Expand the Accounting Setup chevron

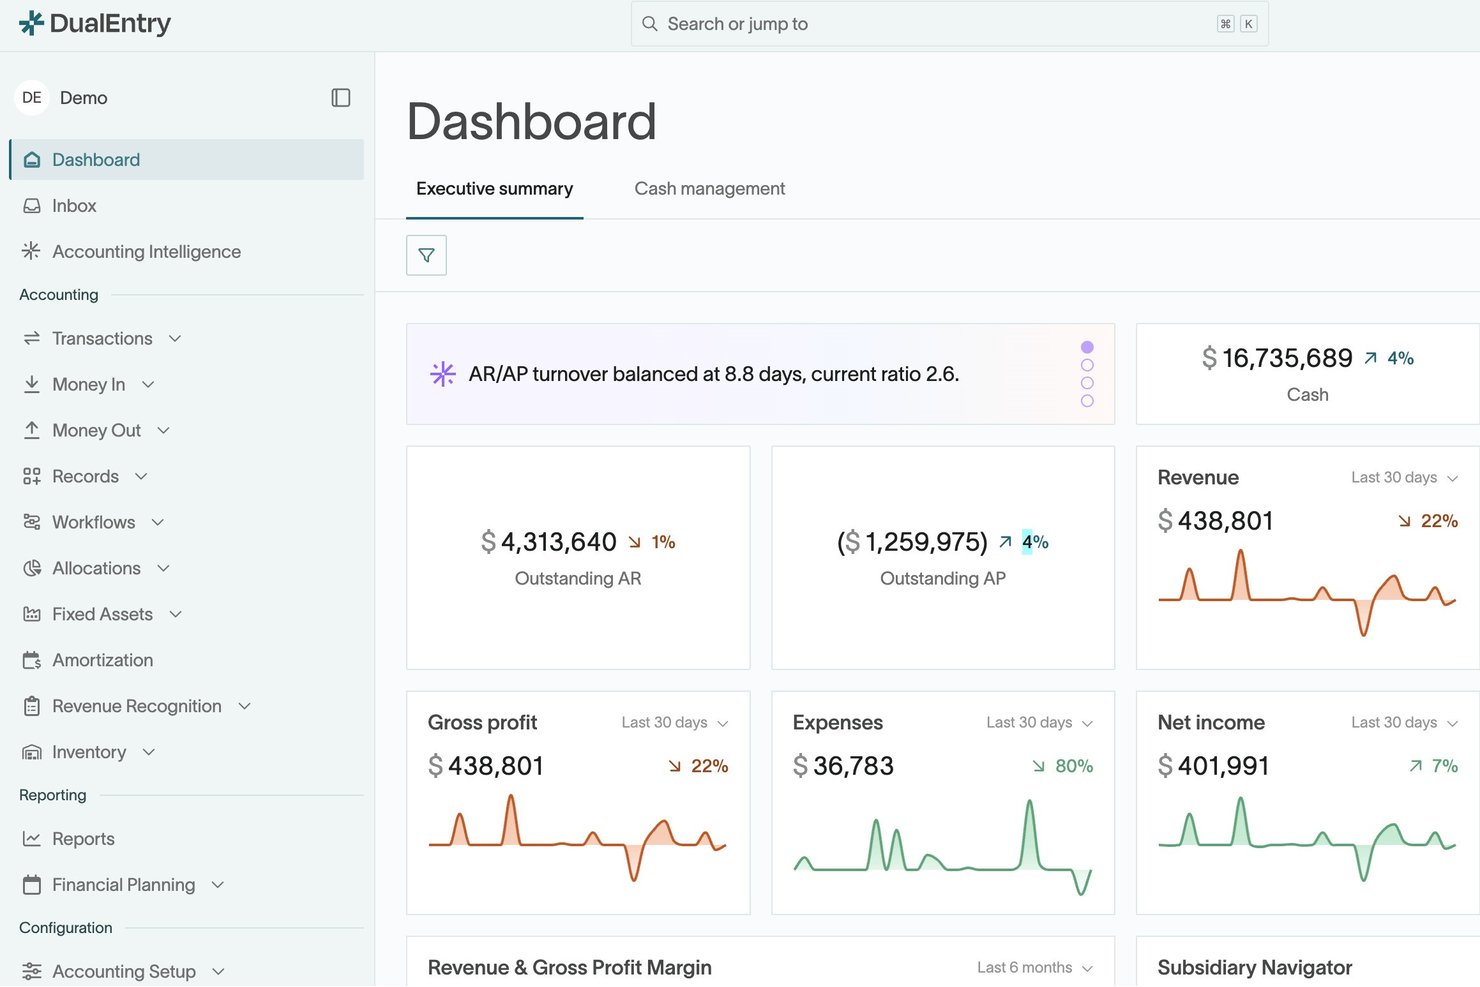(219, 972)
